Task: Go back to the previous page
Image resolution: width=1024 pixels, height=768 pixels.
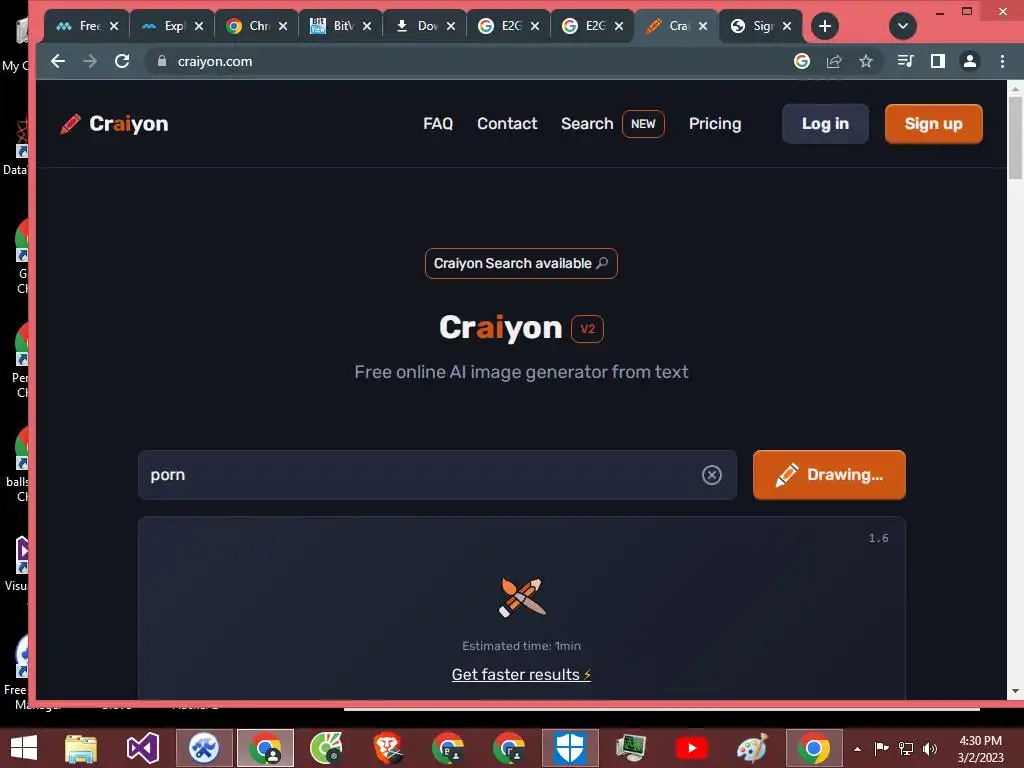Action: (57, 61)
